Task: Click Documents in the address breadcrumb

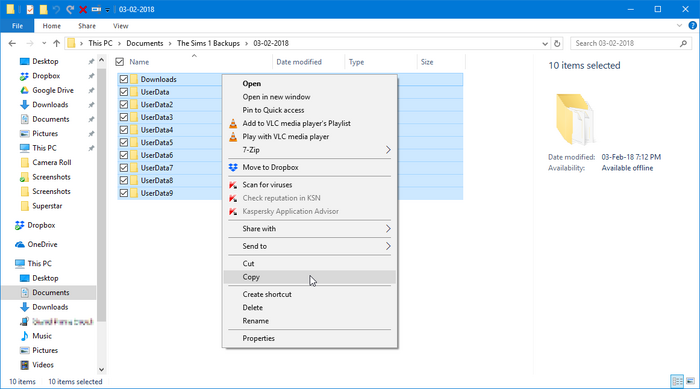Action: click(x=145, y=43)
